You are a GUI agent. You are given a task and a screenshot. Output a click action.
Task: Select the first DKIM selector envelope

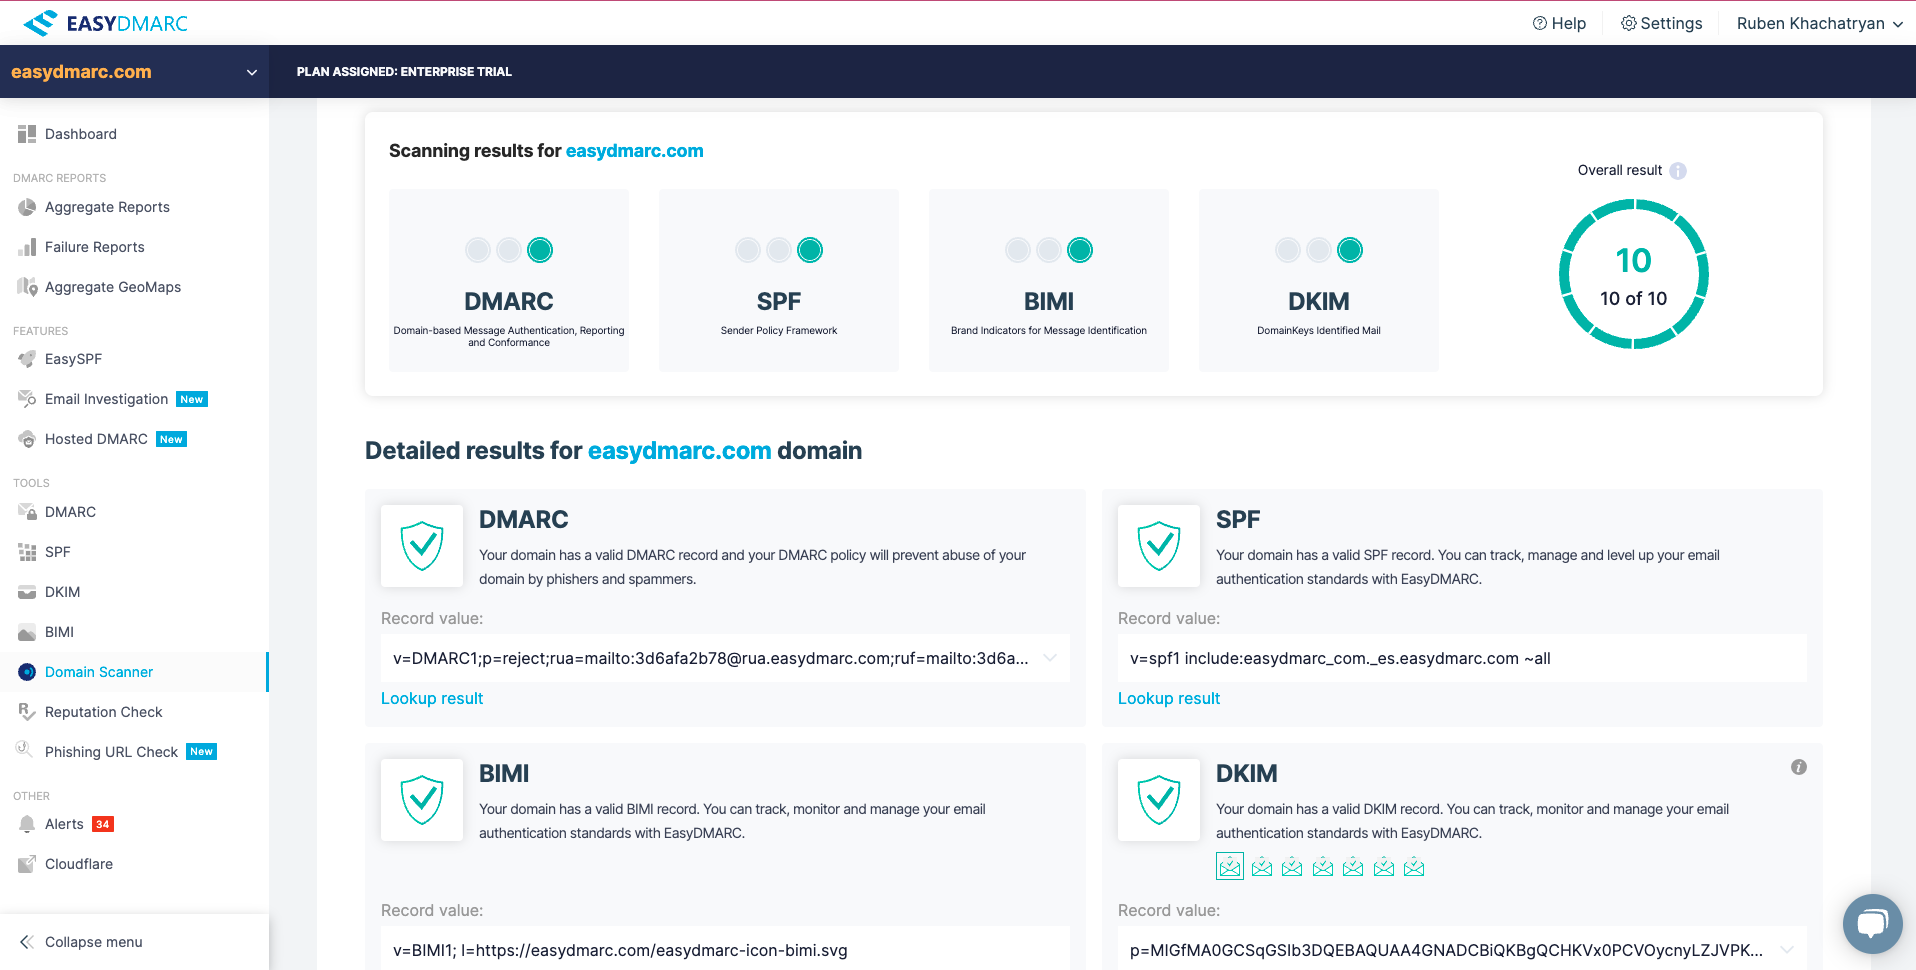[x=1230, y=866]
